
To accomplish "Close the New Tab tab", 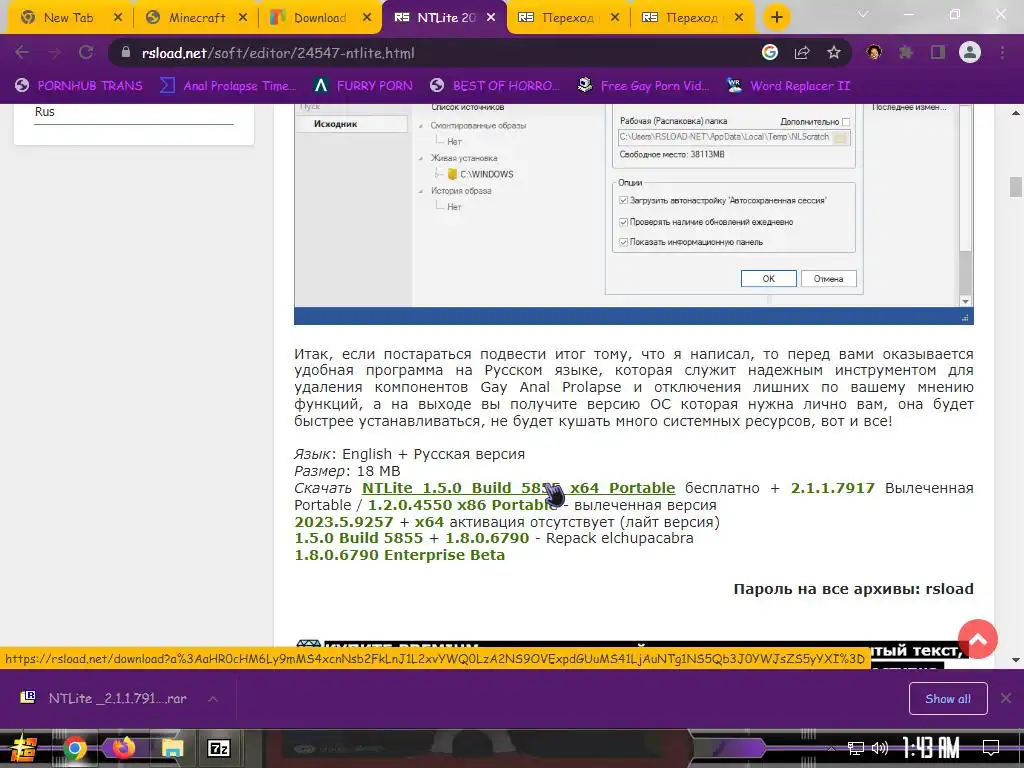I will pyautogui.click(x=118, y=18).
